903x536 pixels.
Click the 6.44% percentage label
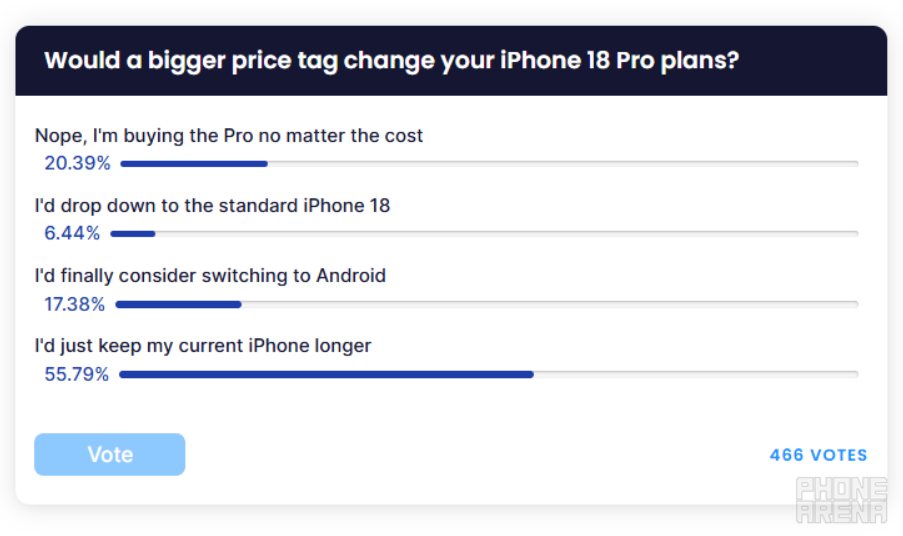click(x=72, y=233)
